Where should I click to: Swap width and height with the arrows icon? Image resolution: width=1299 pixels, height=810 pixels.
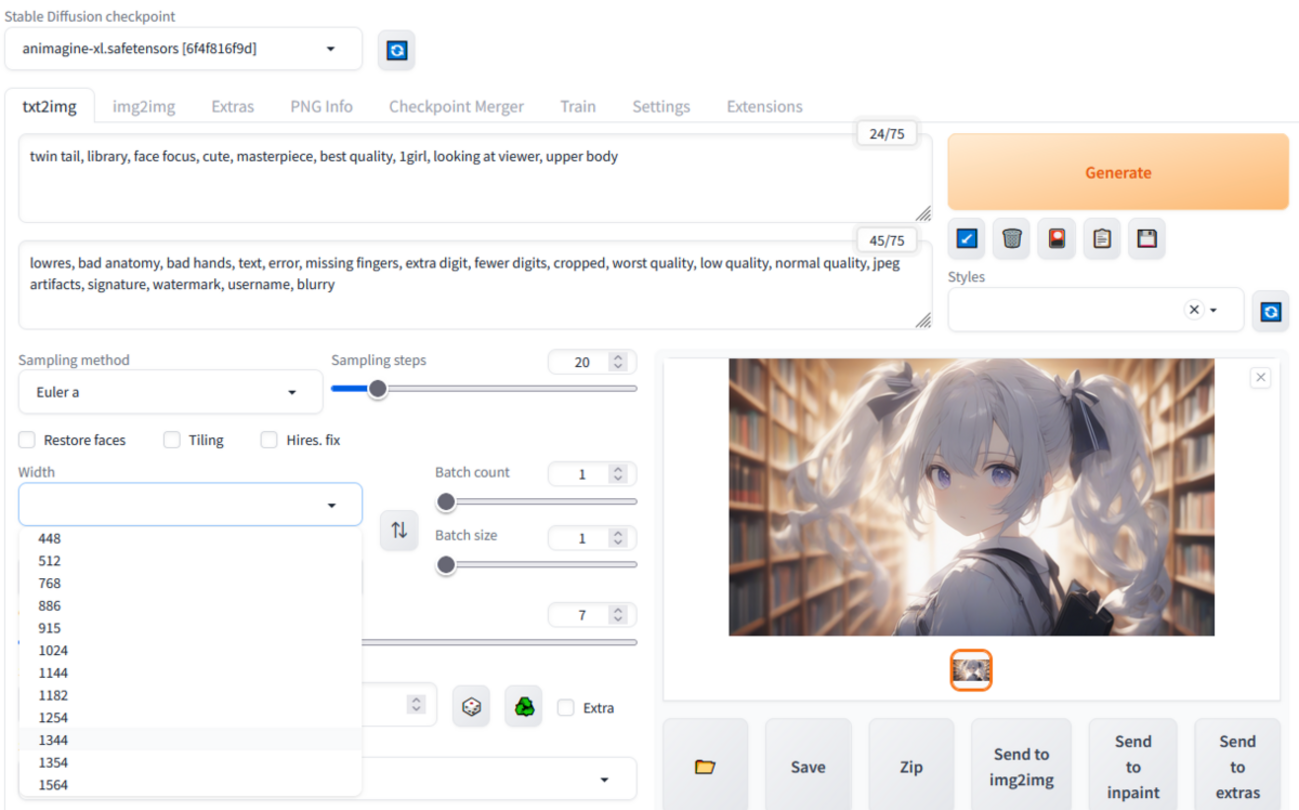coord(399,530)
